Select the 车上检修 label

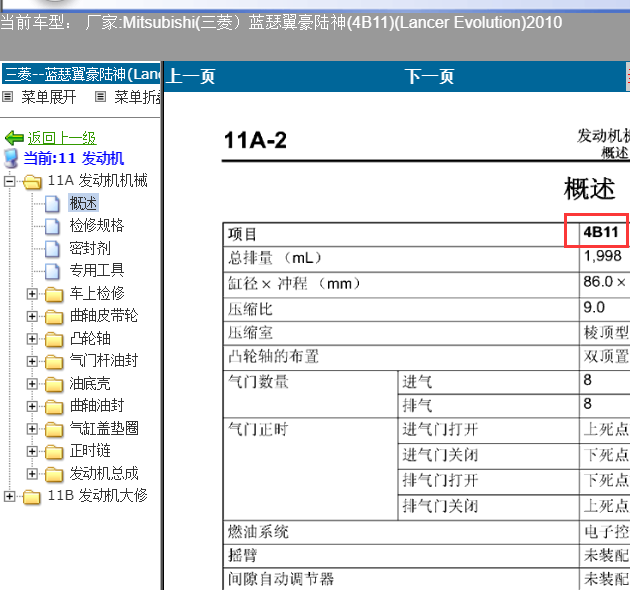pyautogui.click(x=97, y=293)
